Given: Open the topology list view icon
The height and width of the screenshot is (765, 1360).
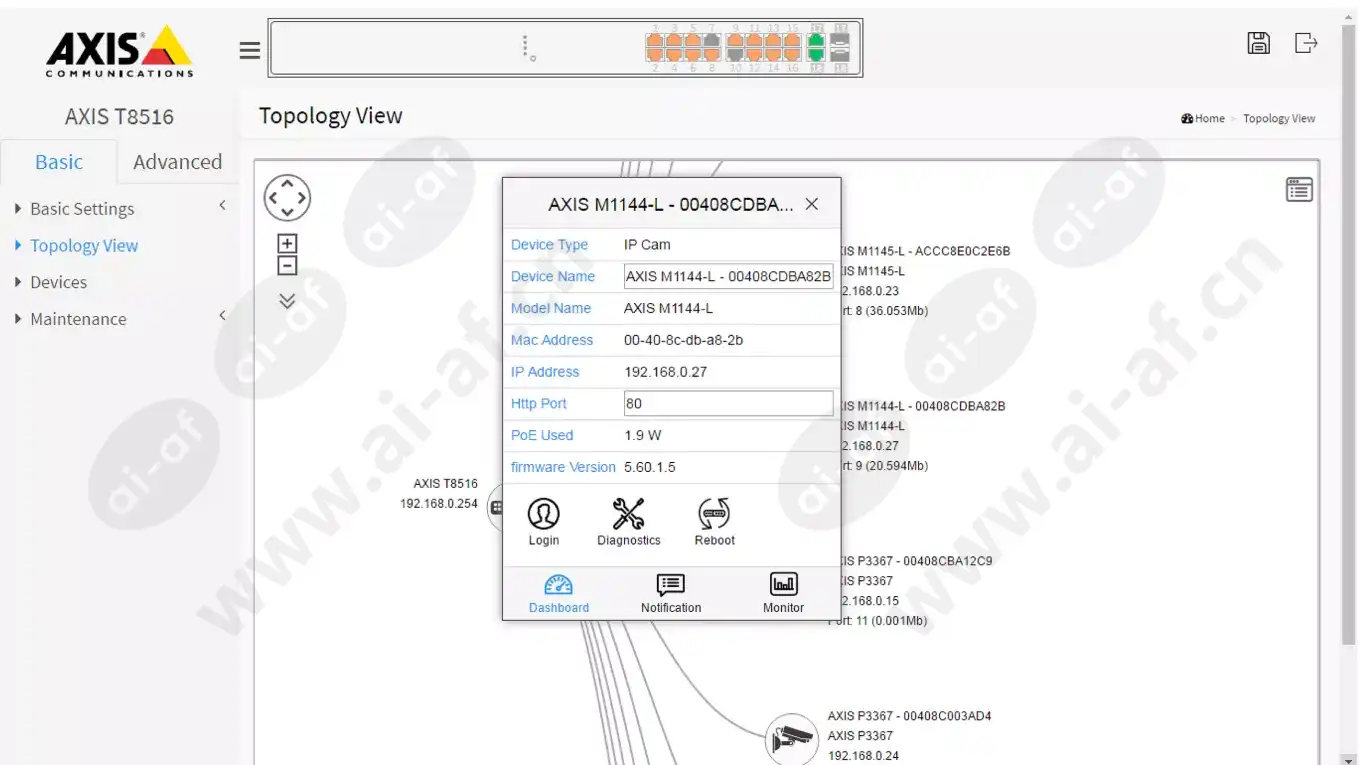Looking at the screenshot, I should coord(1299,189).
